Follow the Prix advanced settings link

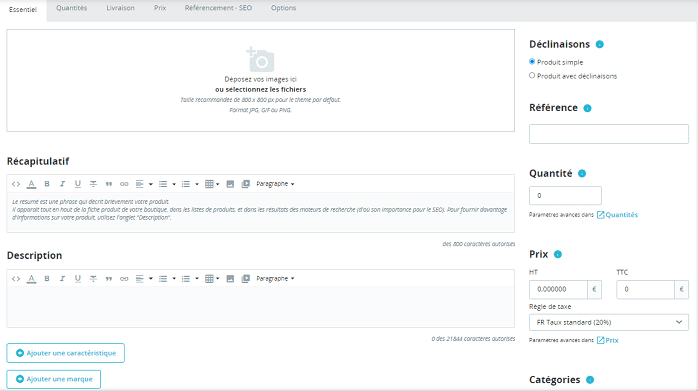[608, 340]
